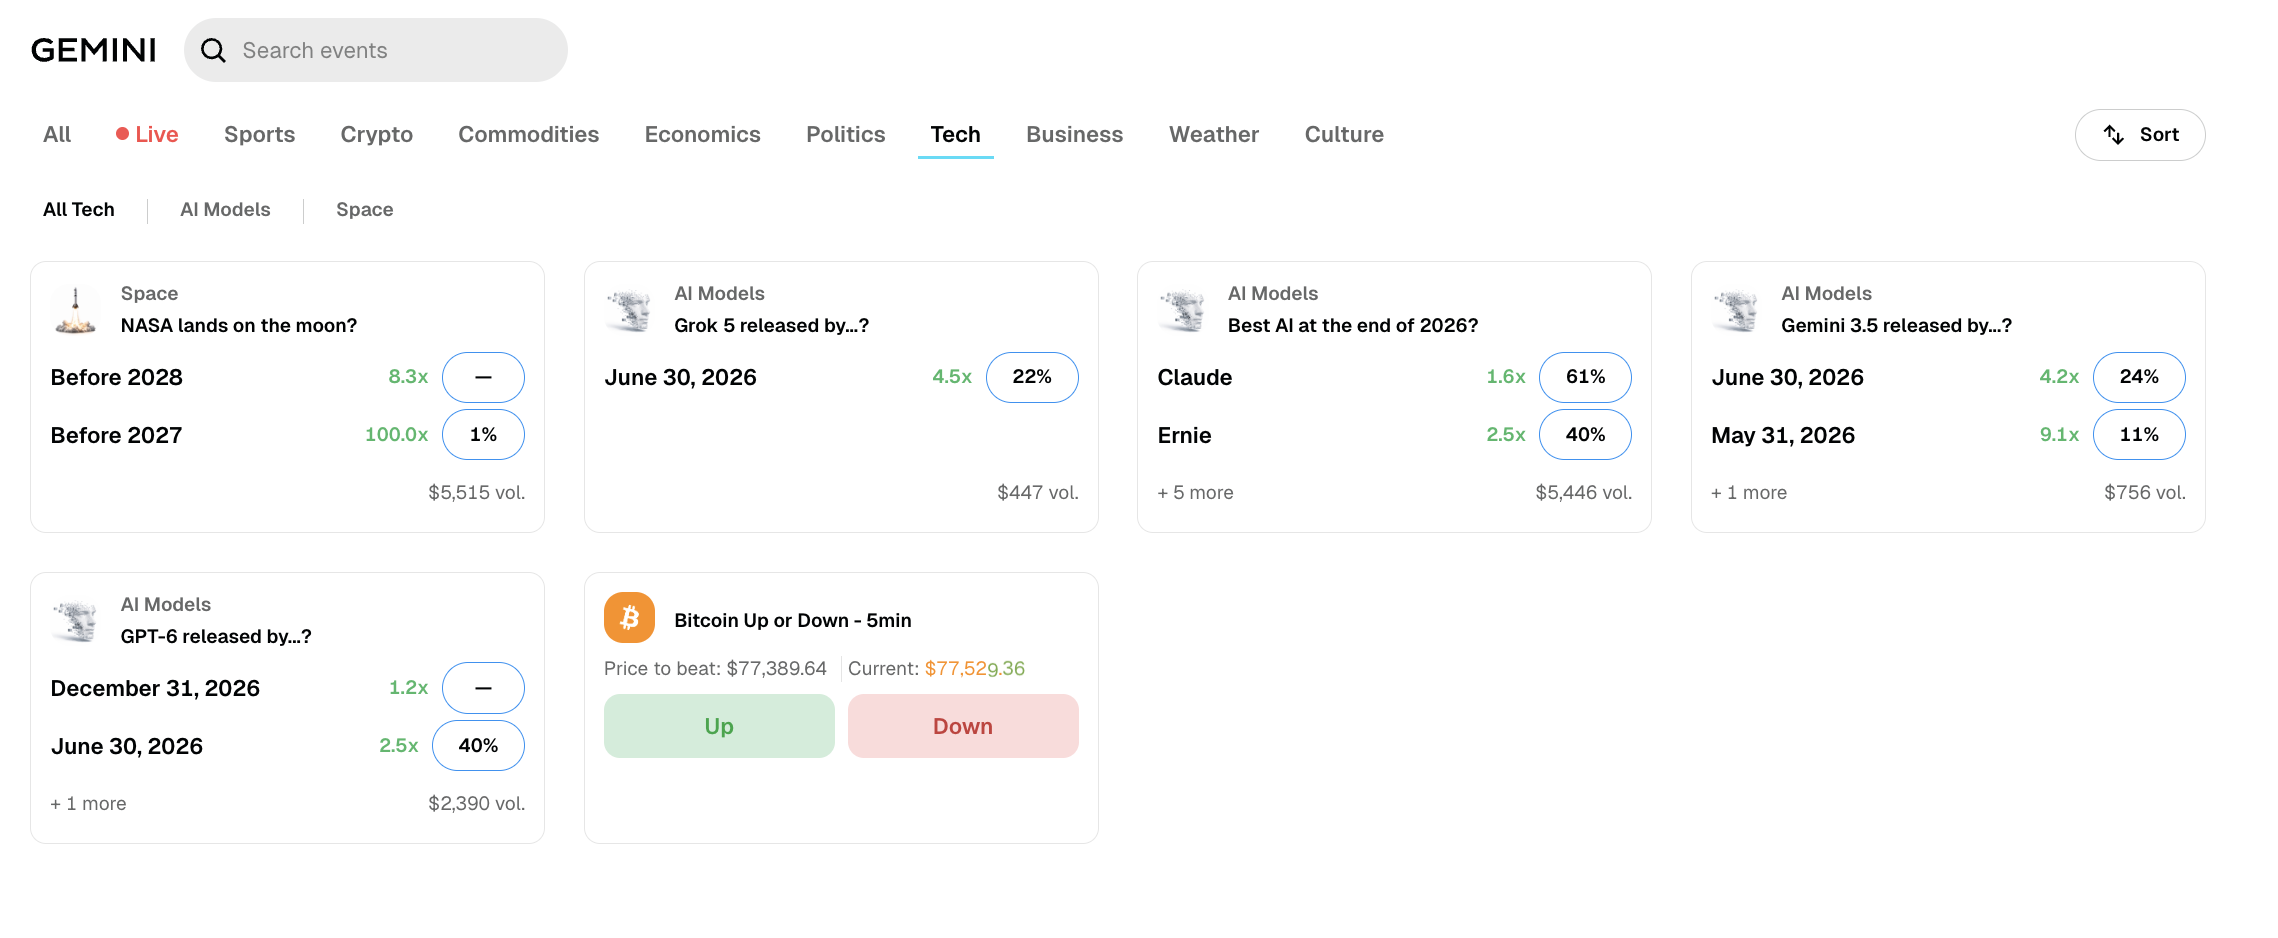Screen dimensions: 2278x938
Task: Open Grok 5 released by market
Action: coord(772,326)
